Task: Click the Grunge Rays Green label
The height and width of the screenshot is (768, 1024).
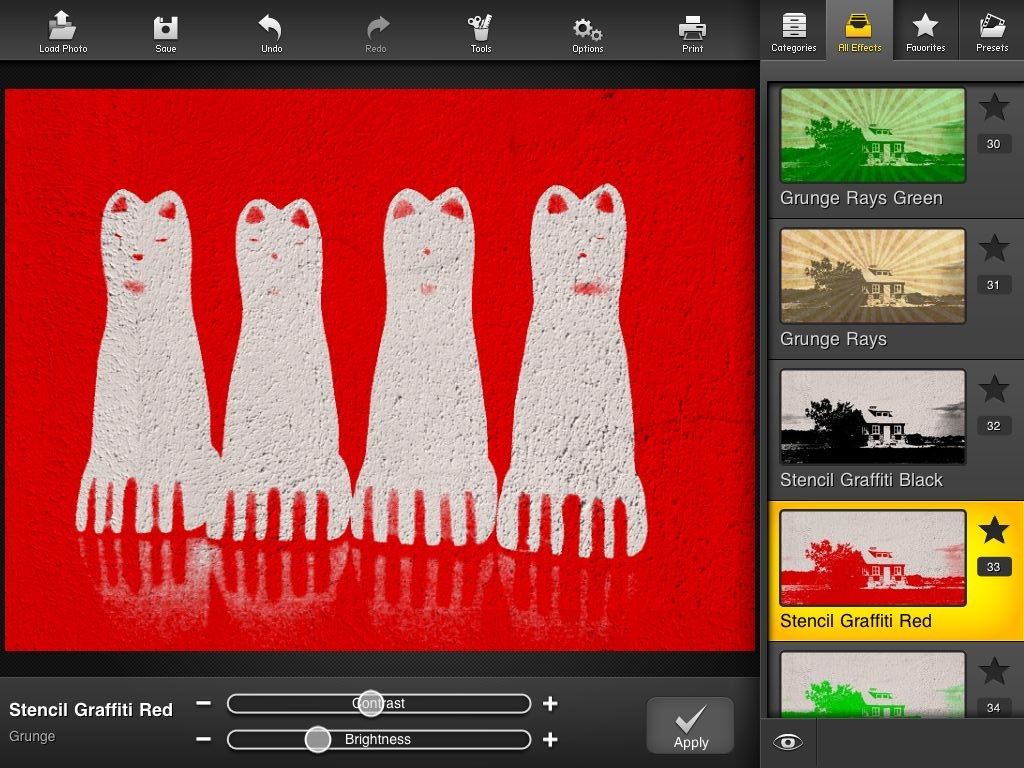Action: (x=861, y=198)
